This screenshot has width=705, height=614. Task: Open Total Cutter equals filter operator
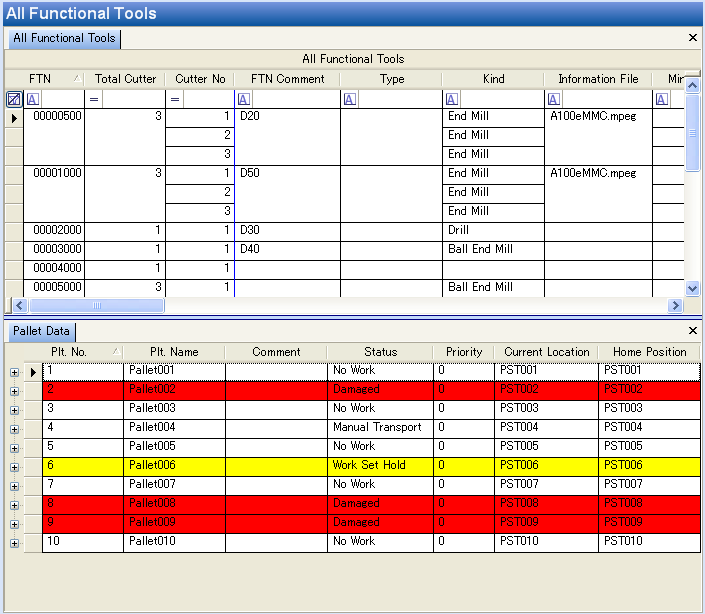click(x=94, y=99)
